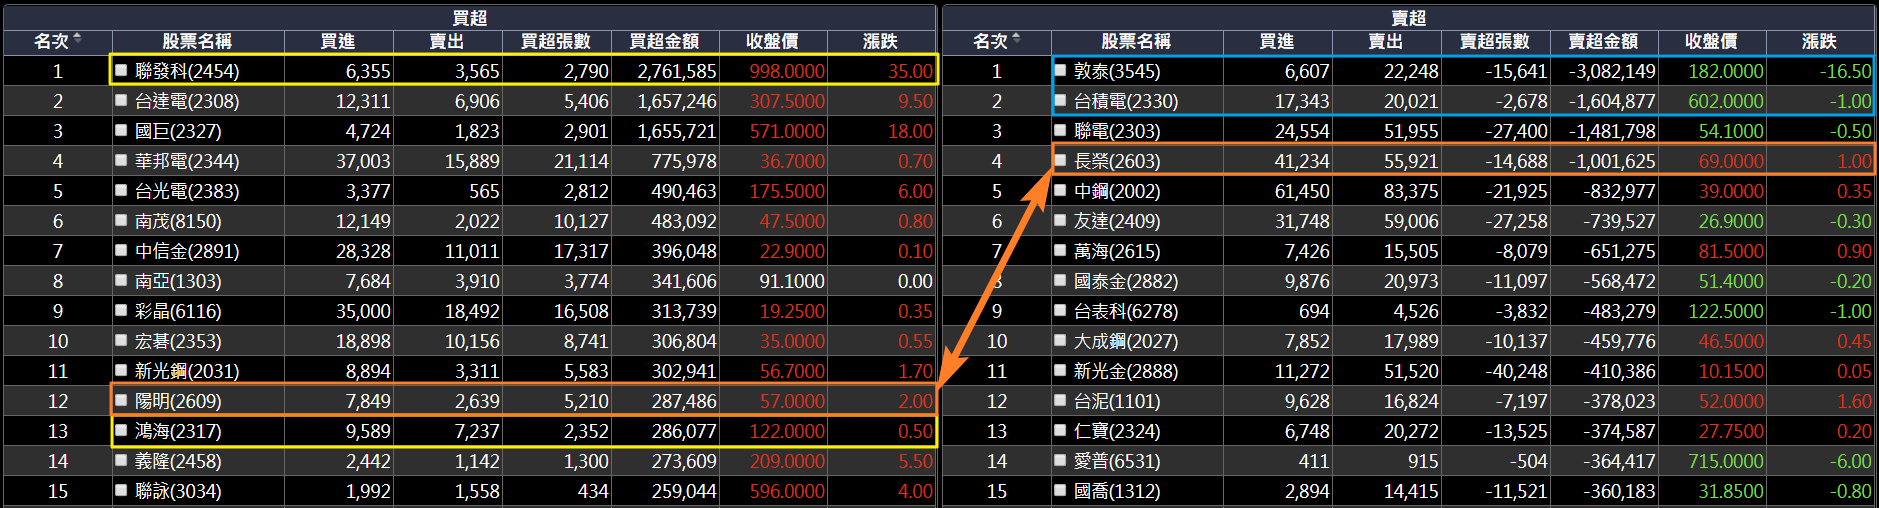Click 陽明 buy amount 287,486

[684, 401]
